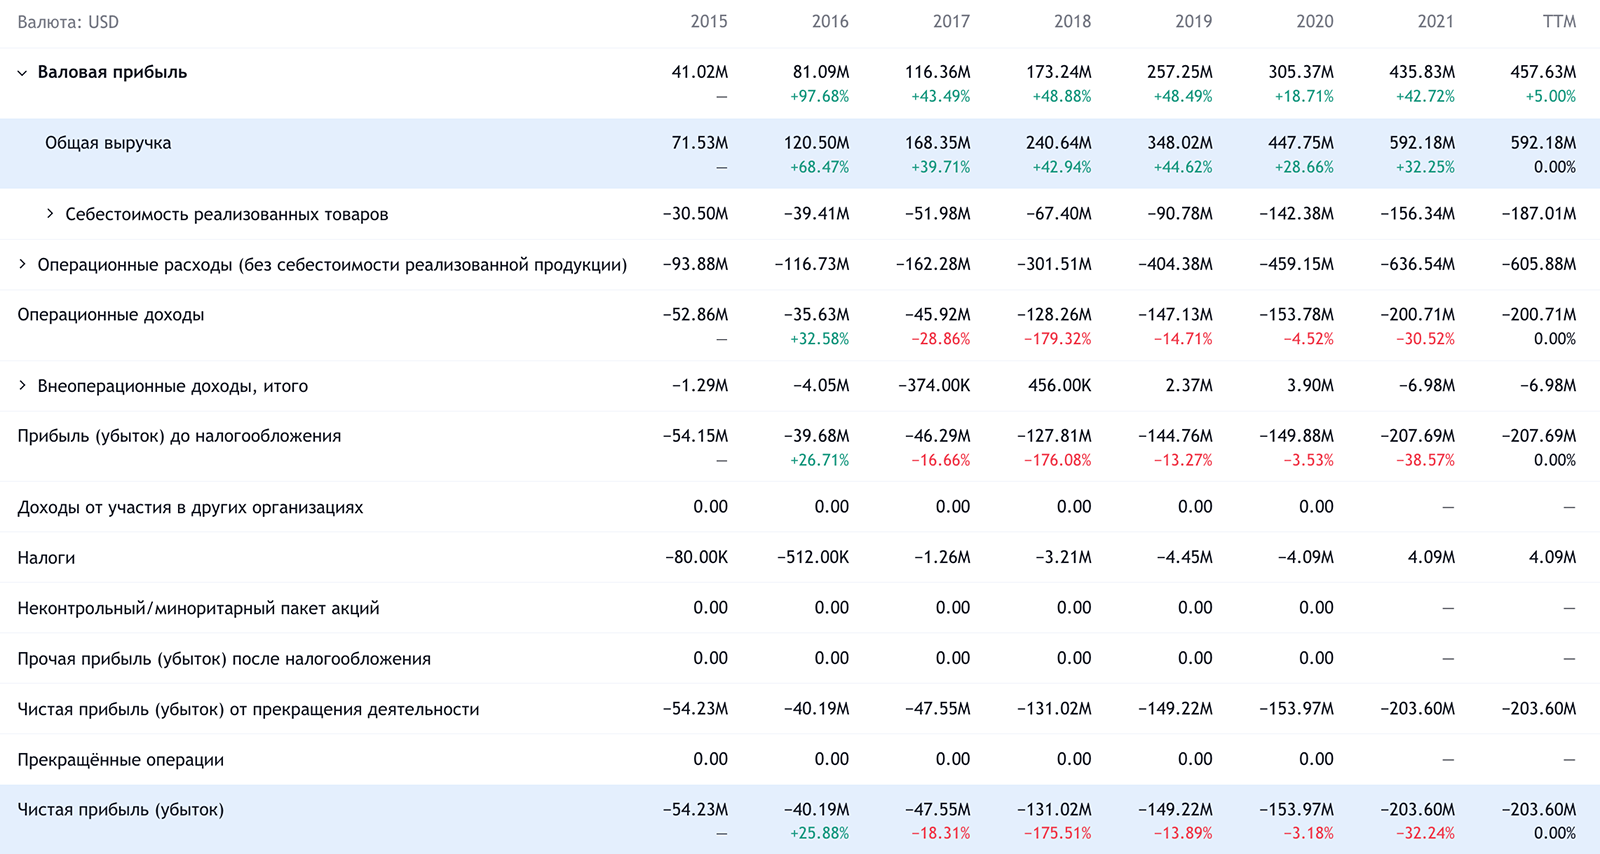Click Прочая прибыль (убыток) после налогообложения
Screen dimensions: 1600x854
point(224,659)
